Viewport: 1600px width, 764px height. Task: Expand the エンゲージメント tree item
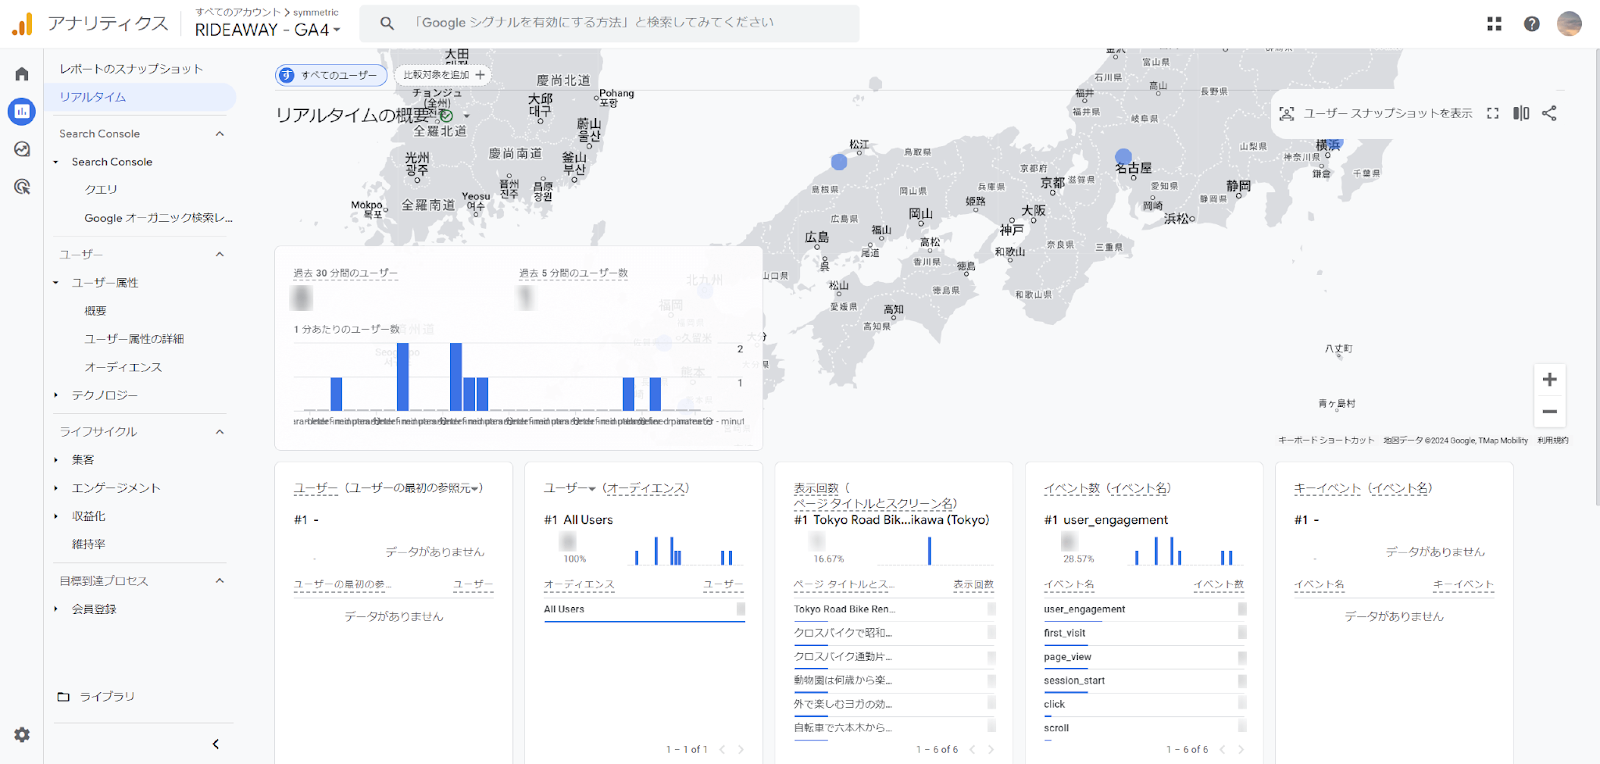pyautogui.click(x=56, y=488)
